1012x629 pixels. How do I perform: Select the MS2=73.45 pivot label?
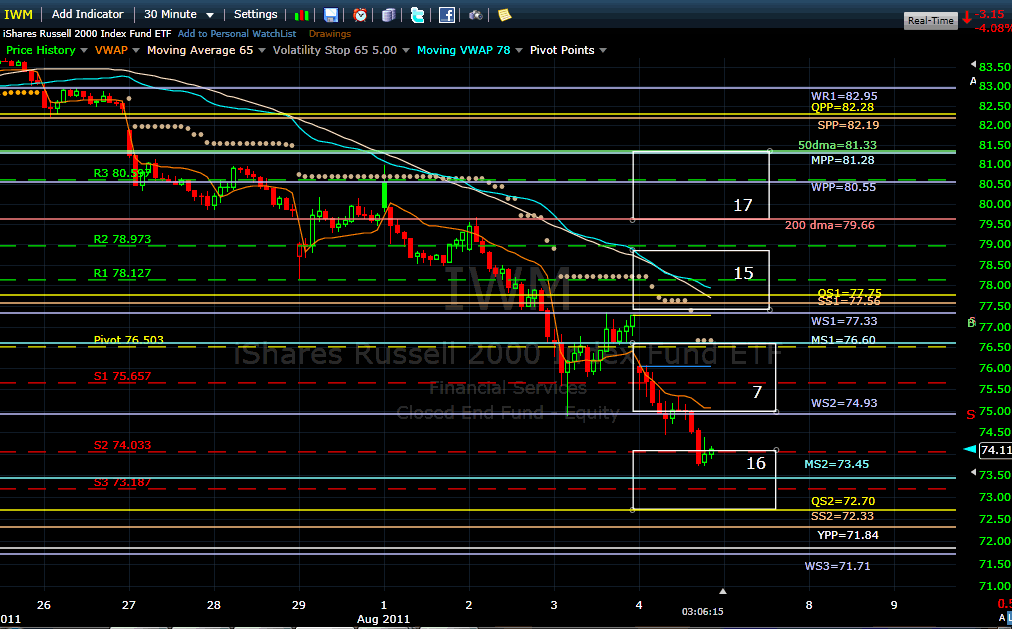click(x=836, y=464)
